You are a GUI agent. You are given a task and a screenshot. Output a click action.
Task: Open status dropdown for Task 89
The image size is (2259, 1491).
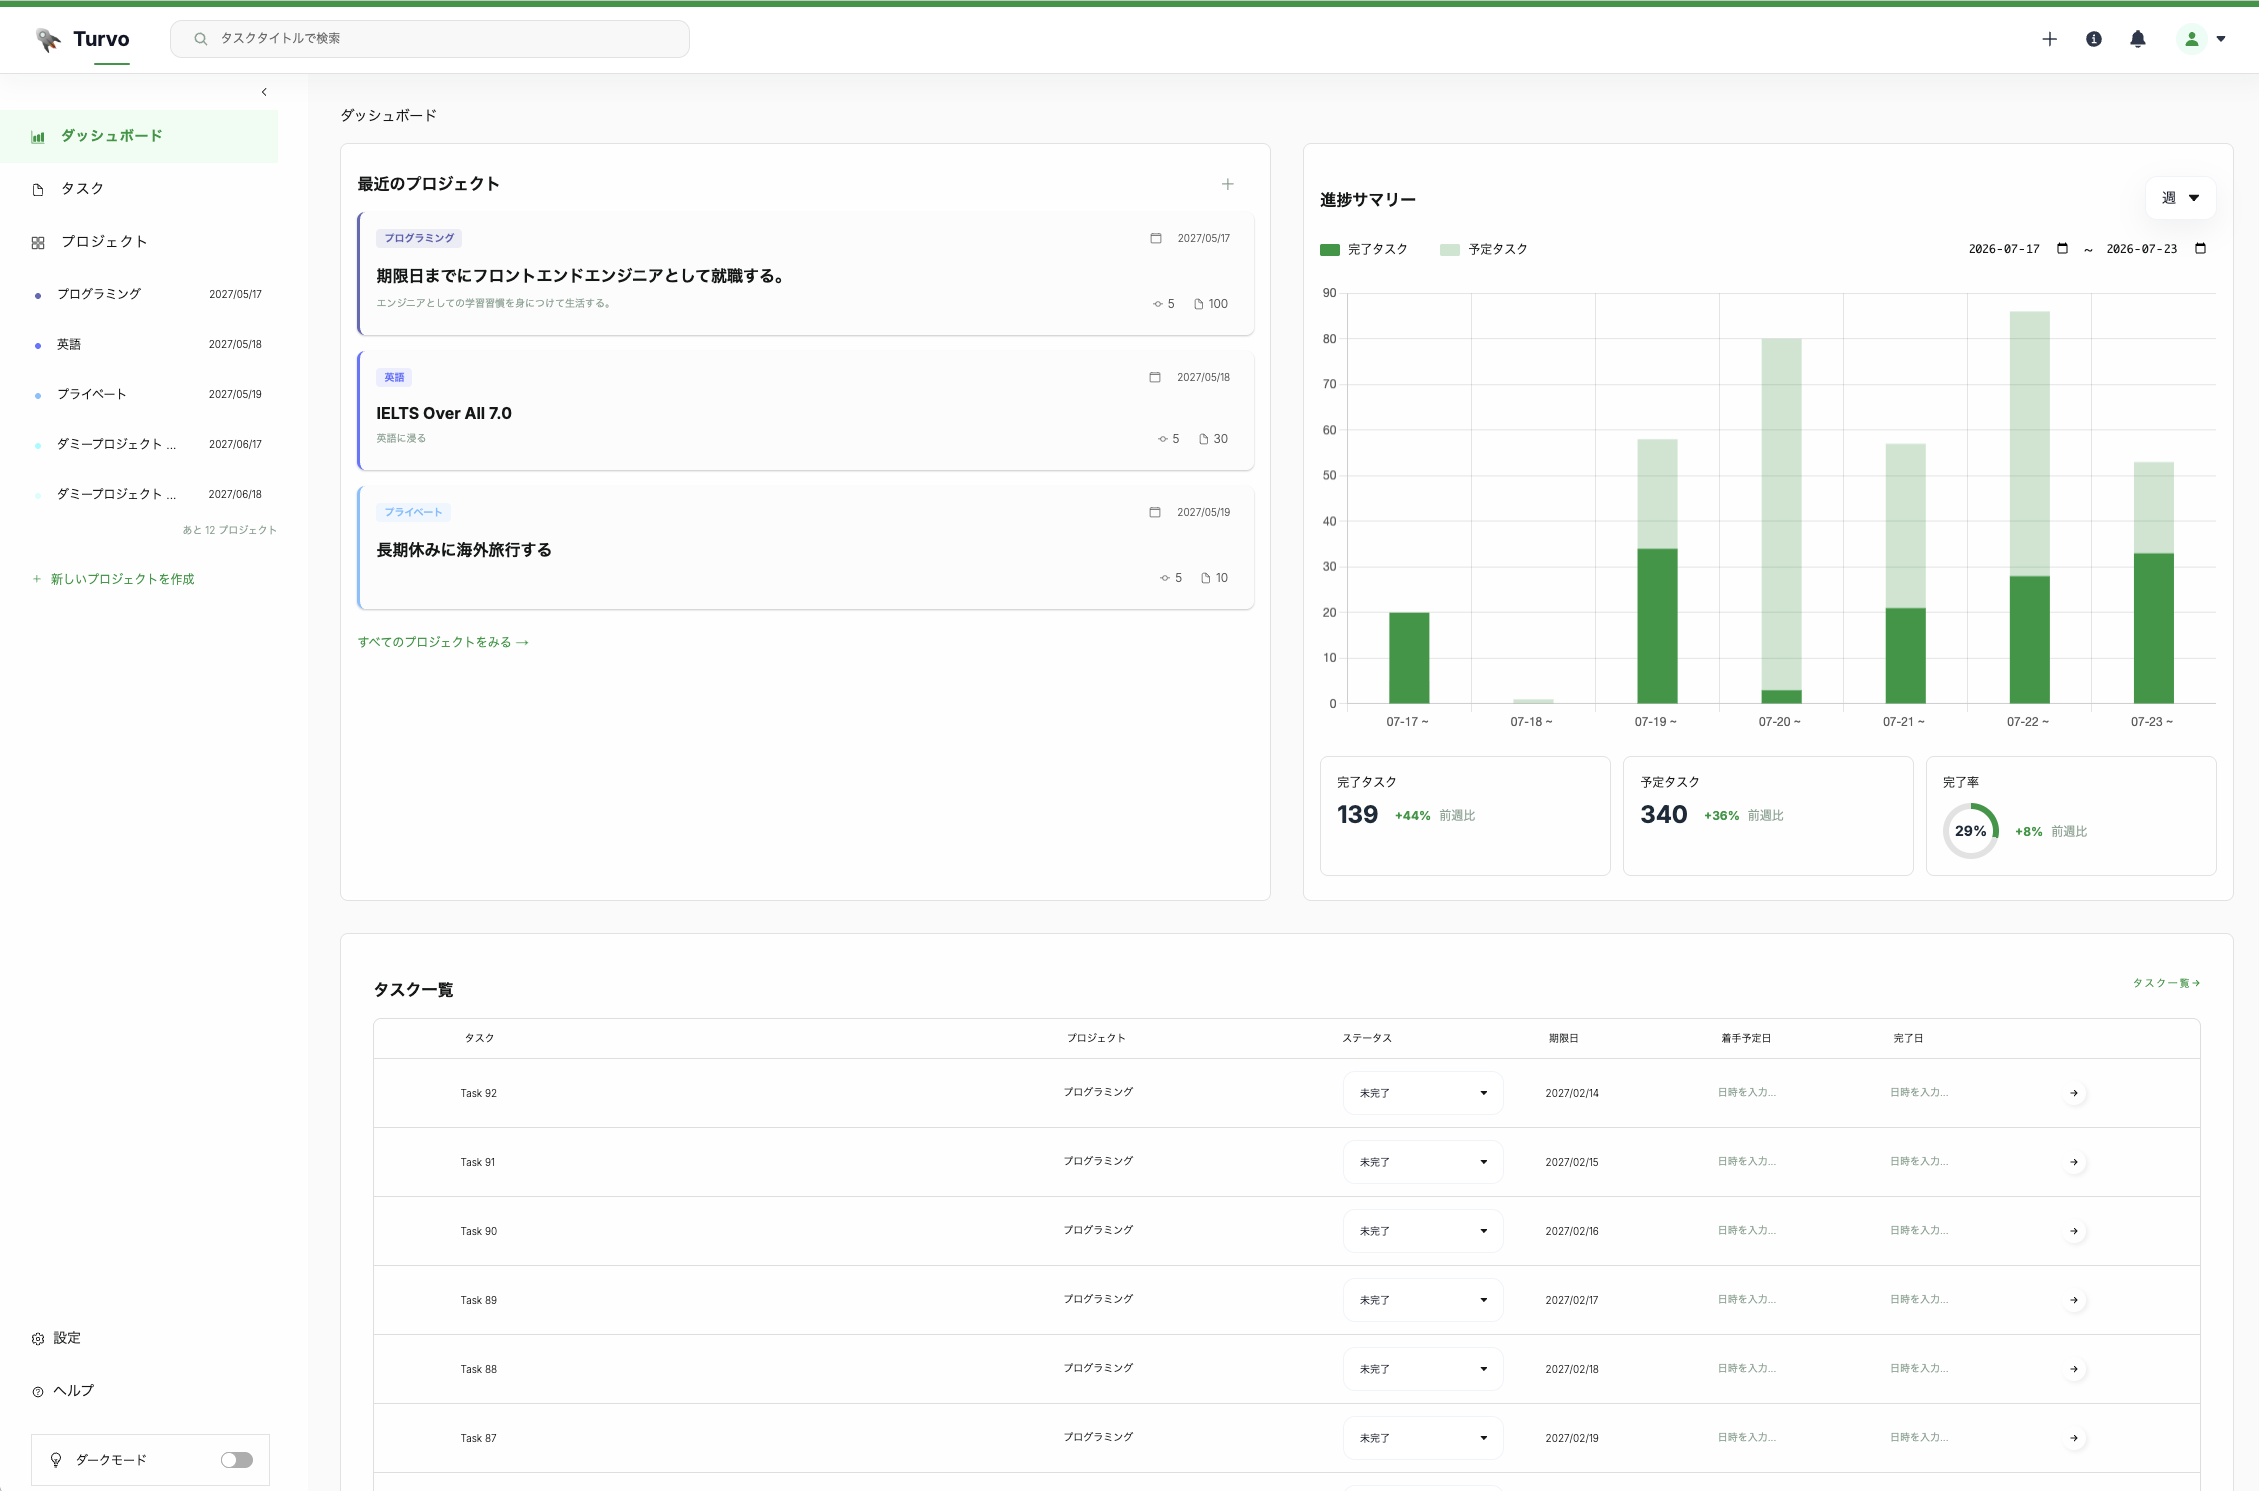point(1423,1300)
